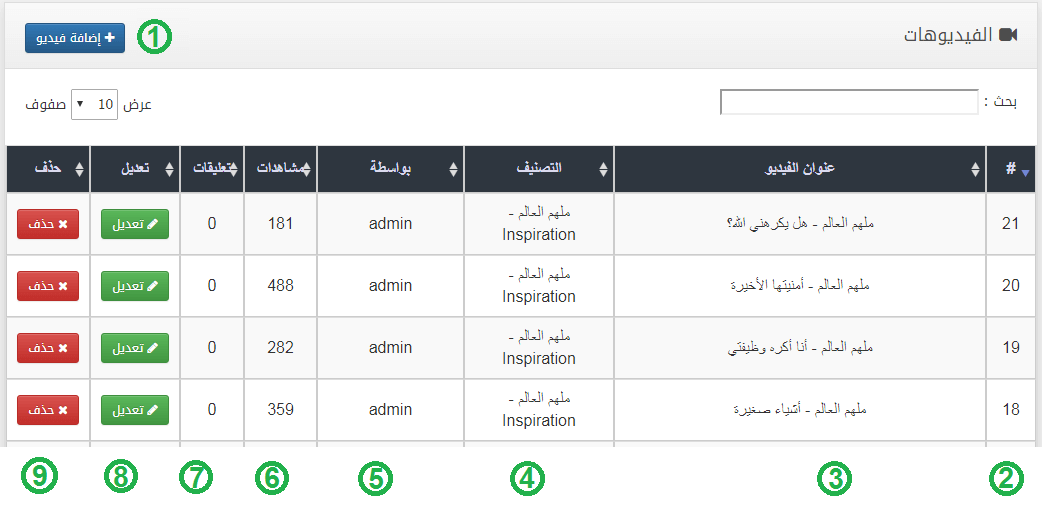Sort by the حذف column header
Image resolution: width=1042 pixels, height=522 pixels.
pos(48,169)
